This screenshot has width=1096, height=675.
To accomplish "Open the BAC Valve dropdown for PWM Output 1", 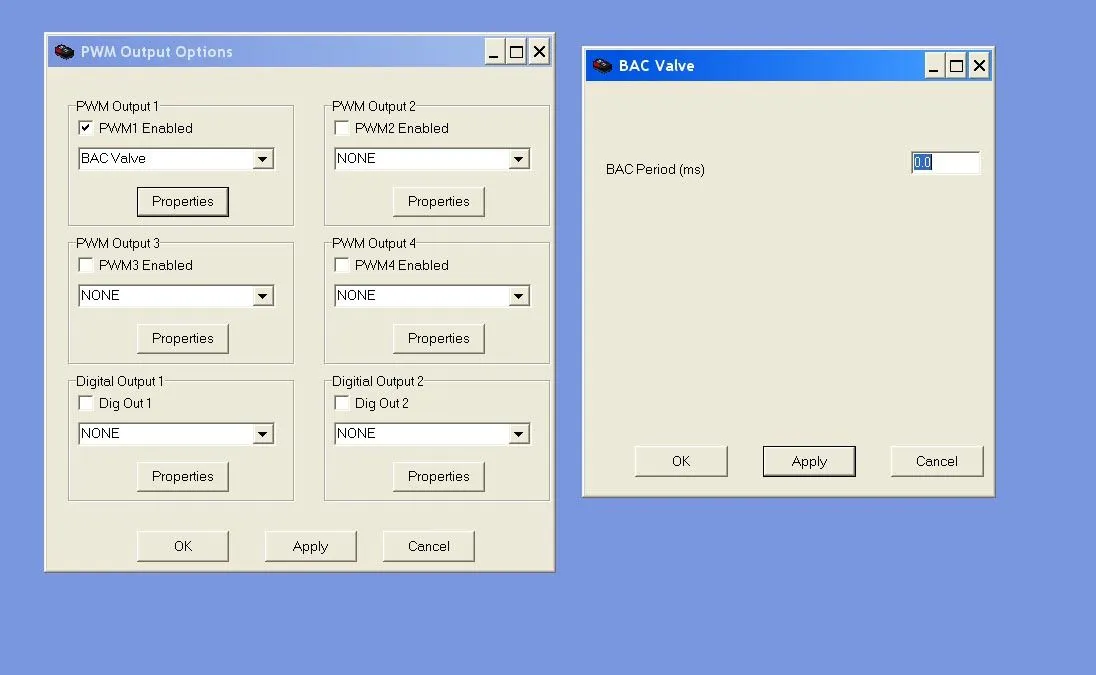I will coord(262,159).
